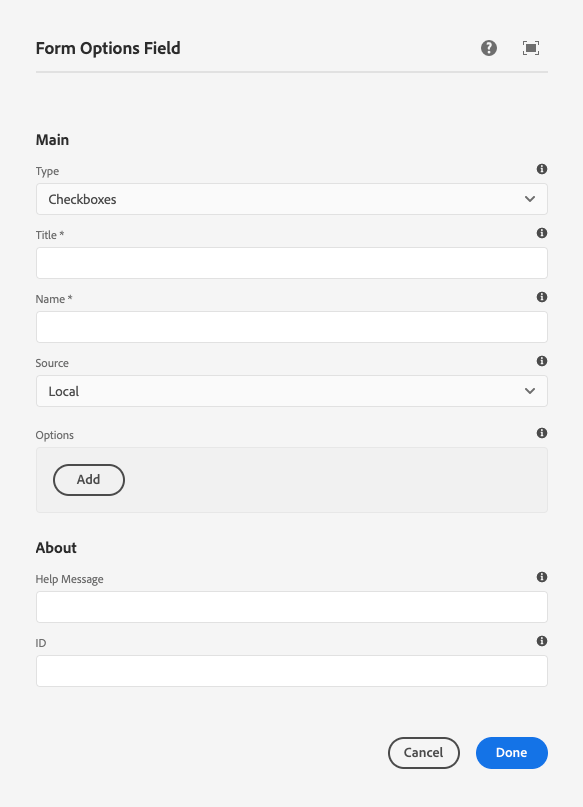
Task: Click the info icon beside Title
Action: [x=541, y=233]
